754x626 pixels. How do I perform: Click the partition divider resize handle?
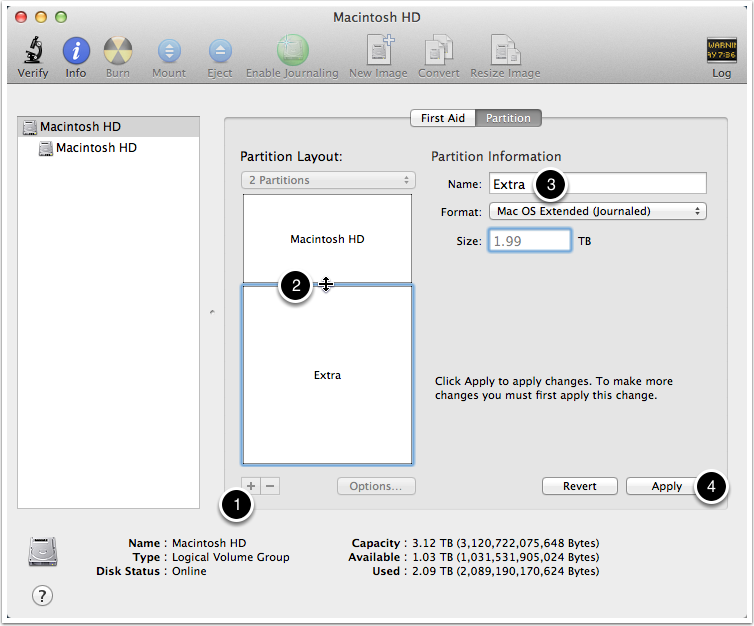pos(326,284)
